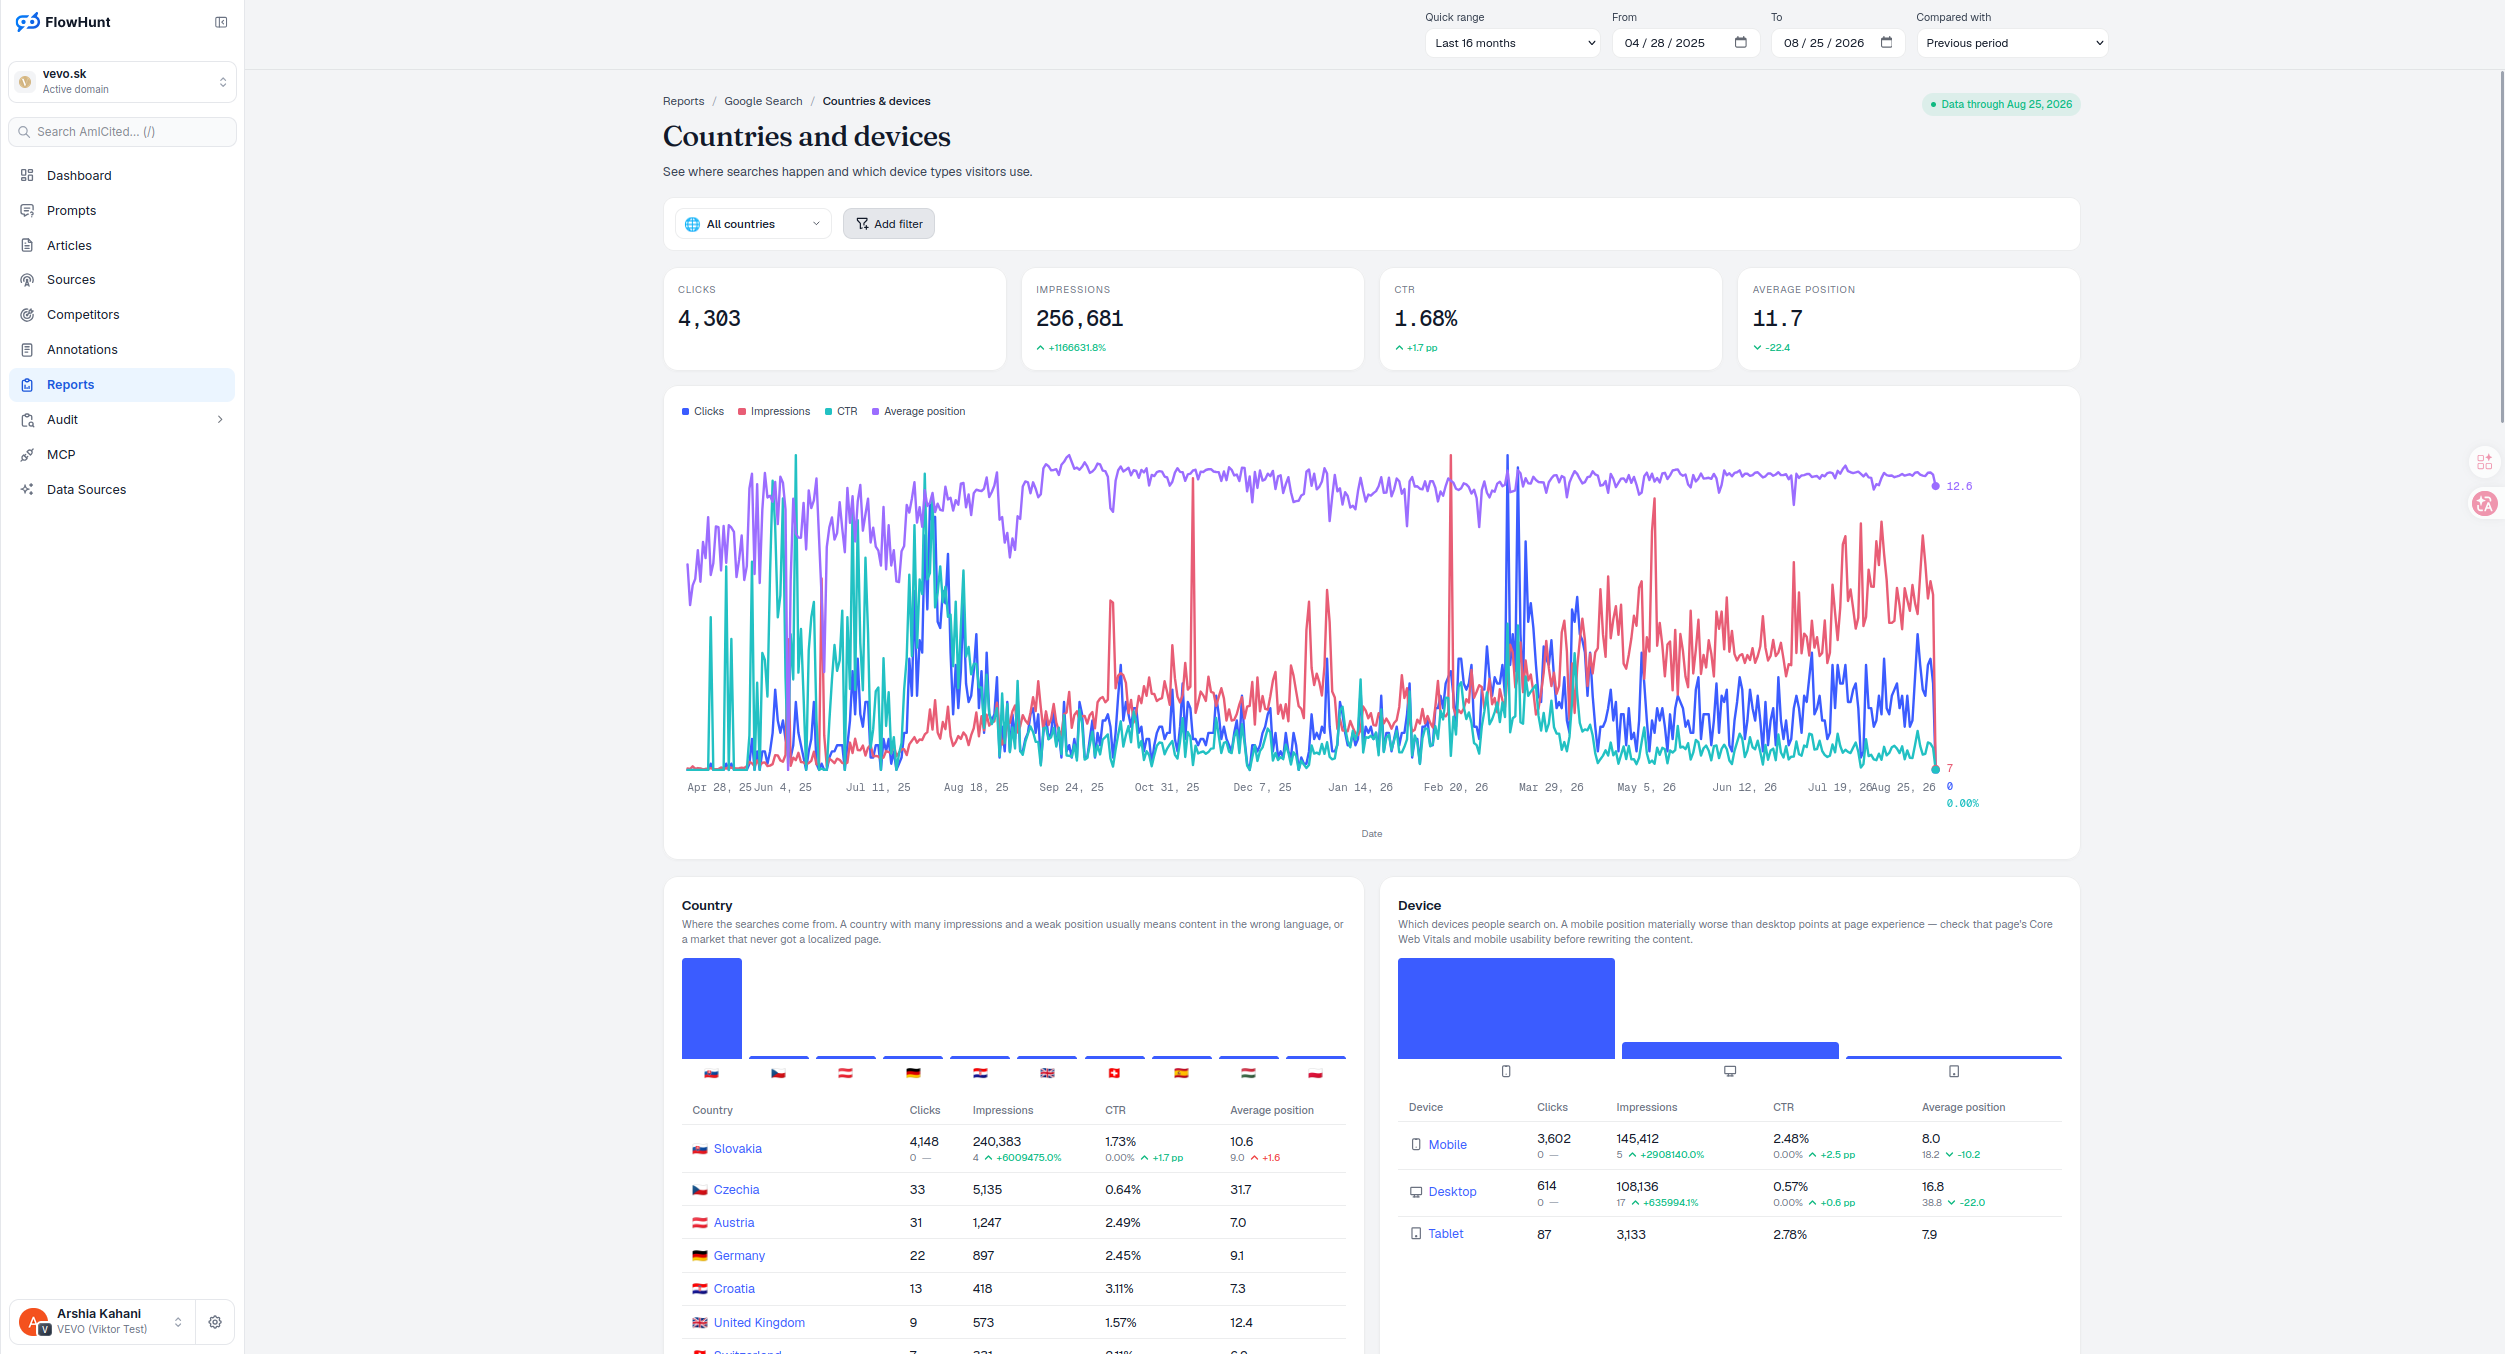This screenshot has height=1354, width=2505.
Task: Click the desktop monitor icon under device chart
Action: coord(1730,1071)
